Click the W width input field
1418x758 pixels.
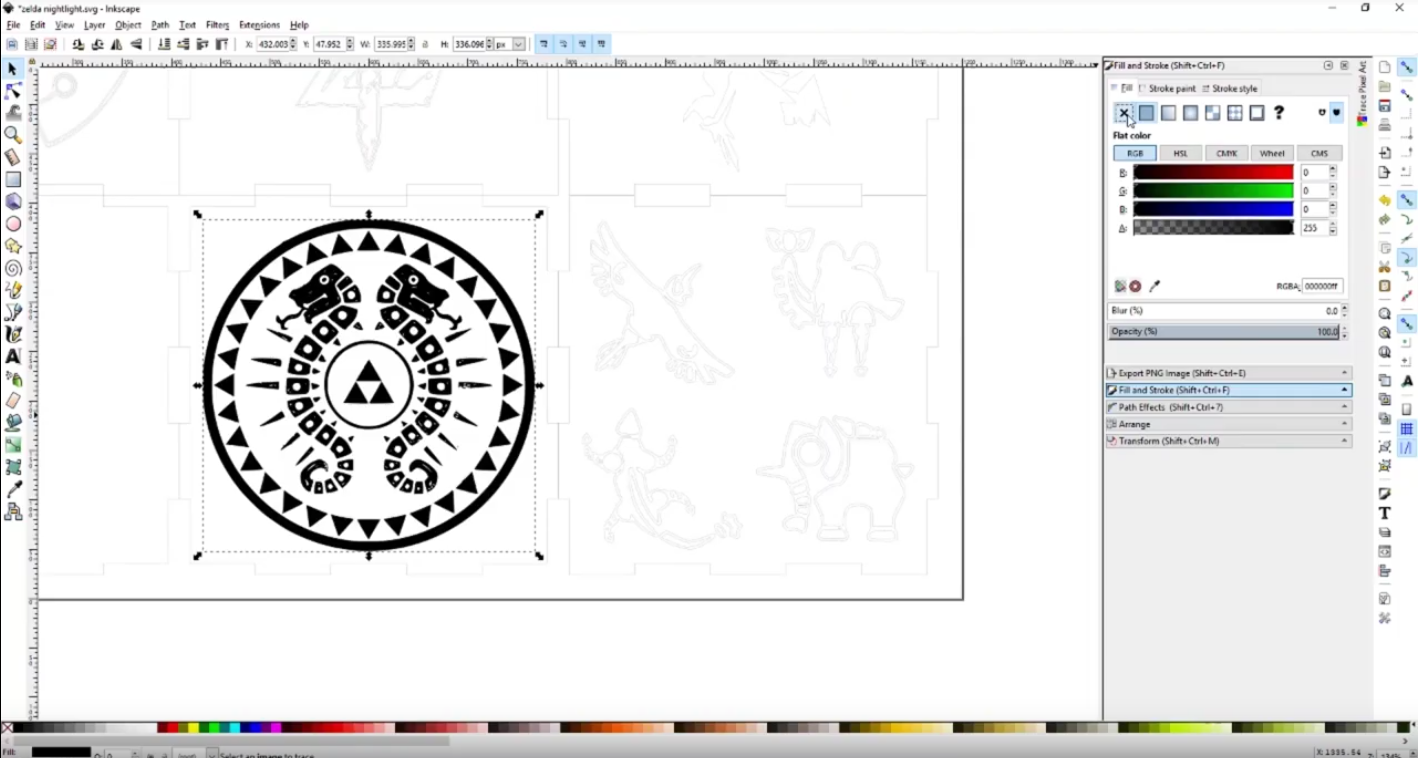point(392,44)
